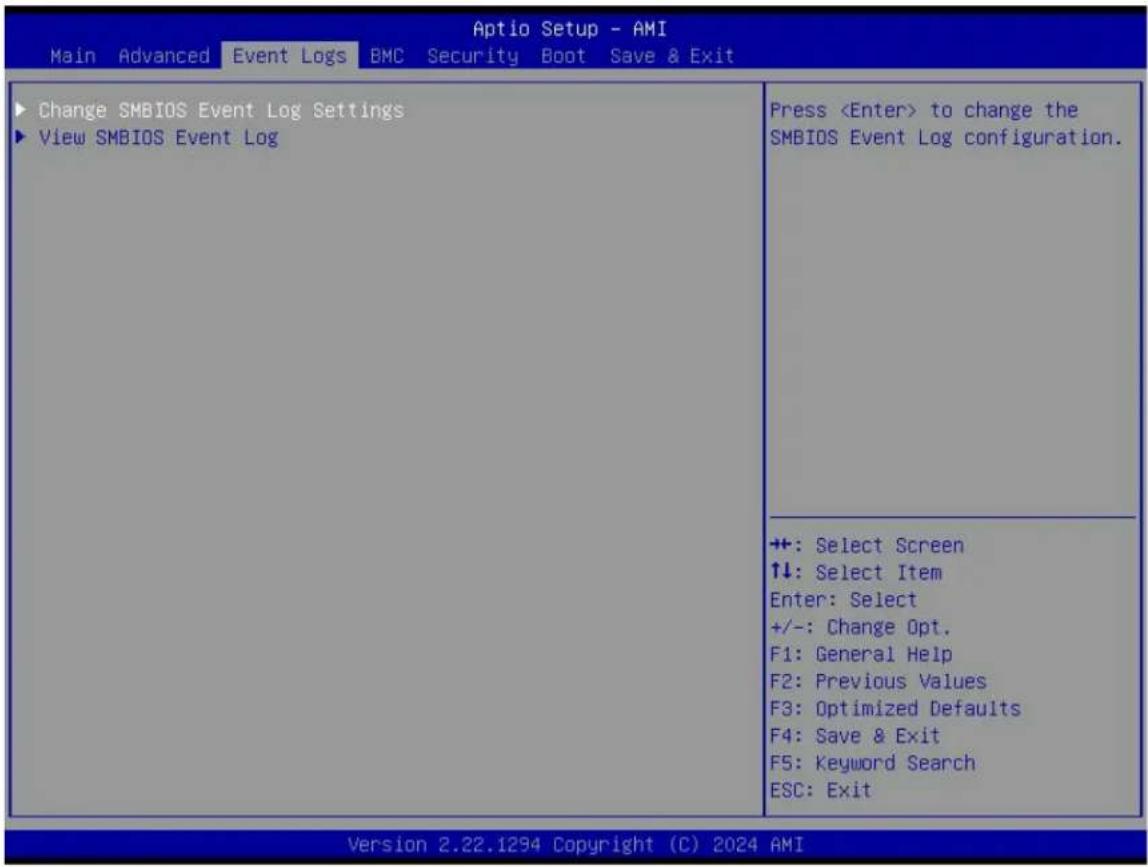Go to the BMC tab
This screenshot has height=867, width=1148.
point(387,56)
